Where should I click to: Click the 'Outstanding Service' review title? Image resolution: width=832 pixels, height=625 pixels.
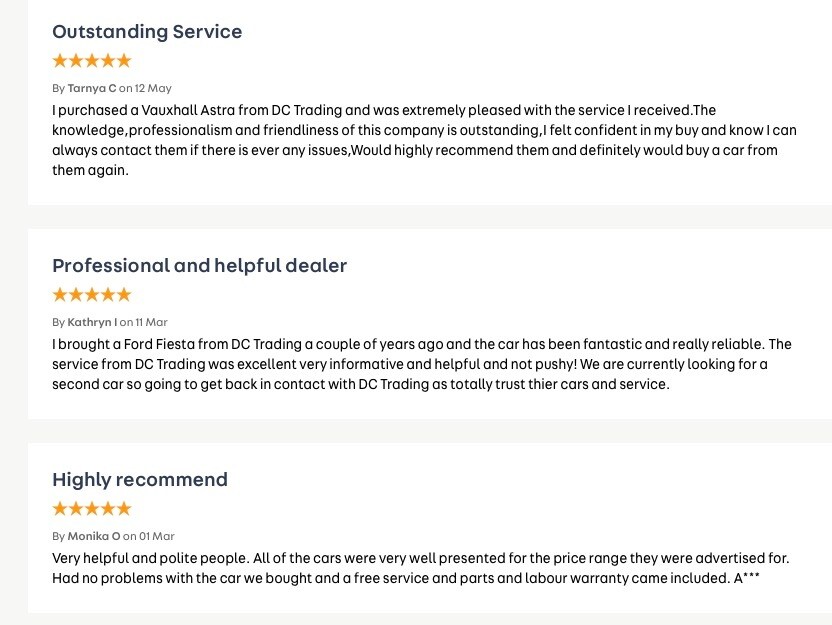pyautogui.click(x=147, y=32)
